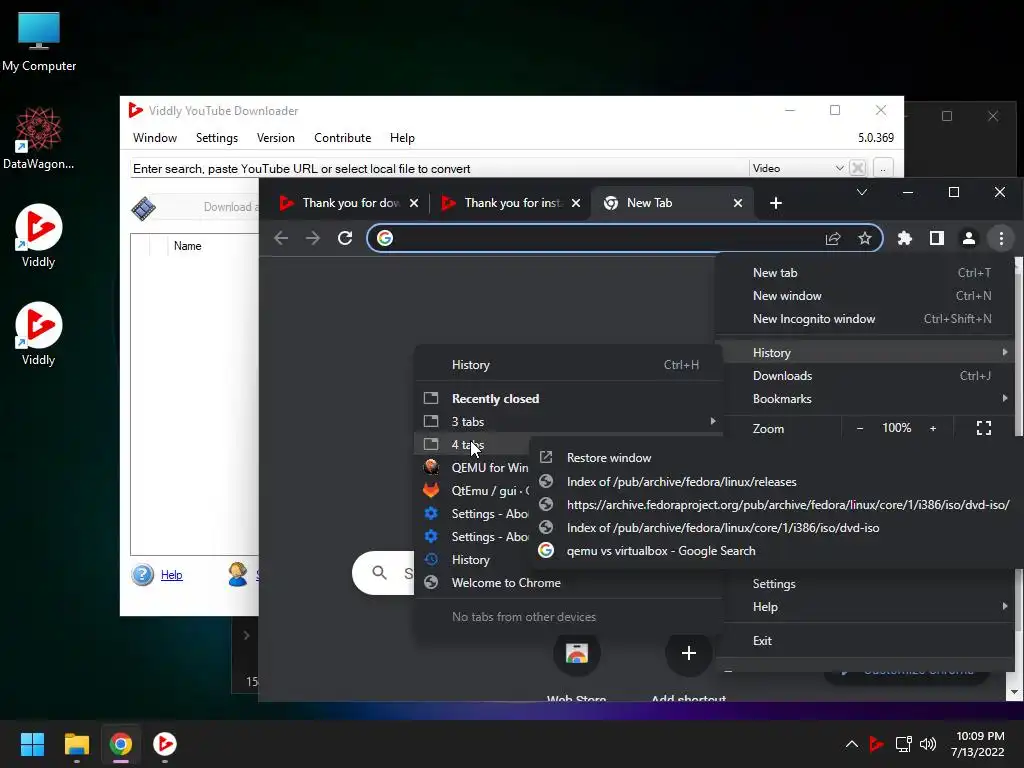Image resolution: width=1024 pixels, height=768 pixels.
Task: Open History page with Ctrl+H entry
Action: pos(568,365)
